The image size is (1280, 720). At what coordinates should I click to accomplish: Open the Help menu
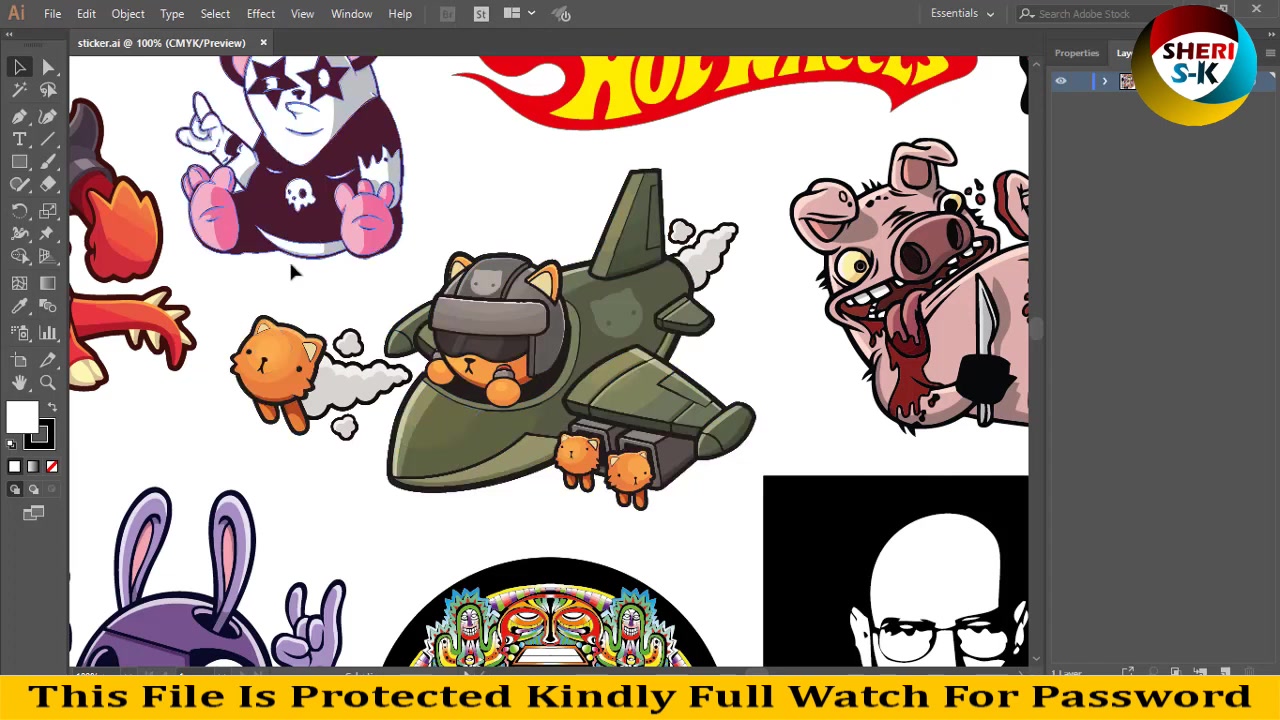[400, 14]
